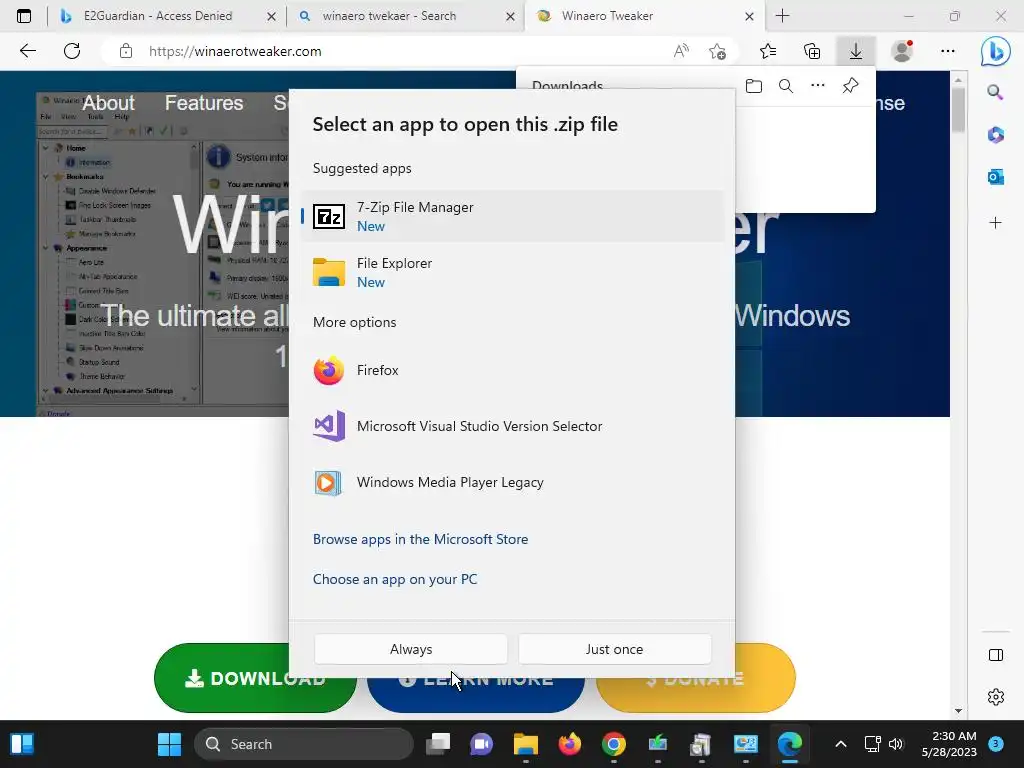Viewport: 1024px width, 768px height.
Task: Confirm with the Just once button
Action: click(x=615, y=649)
